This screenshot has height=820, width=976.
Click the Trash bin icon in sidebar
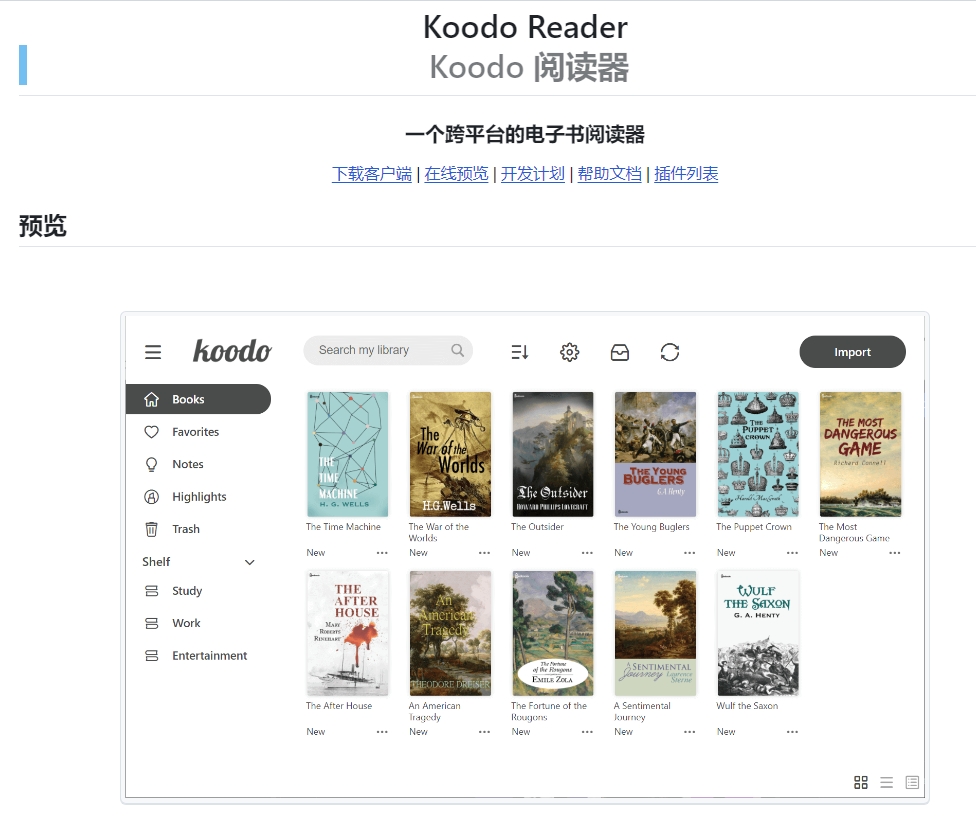[x=151, y=529]
